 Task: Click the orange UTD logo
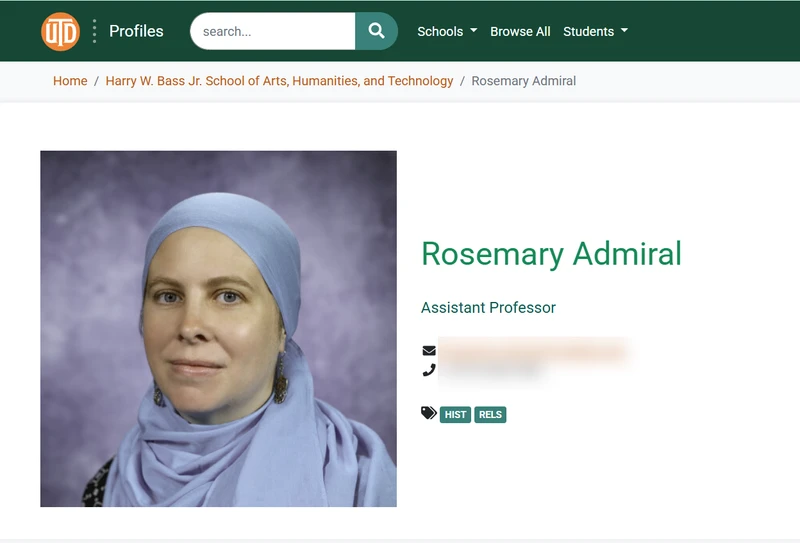click(60, 32)
